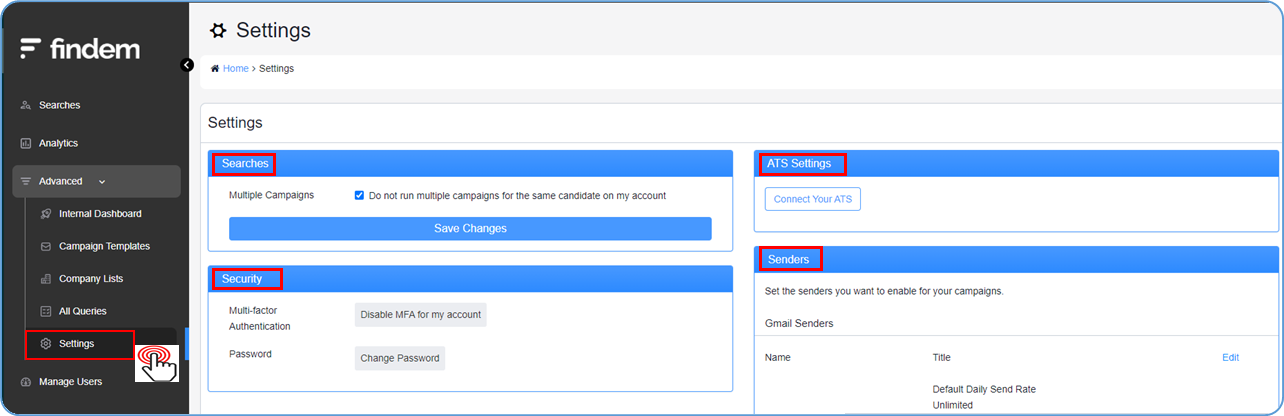This screenshot has height=416, width=1284.
Task: Uncheck the multiple campaigns checkbox
Action: click(x=359, y=196)
